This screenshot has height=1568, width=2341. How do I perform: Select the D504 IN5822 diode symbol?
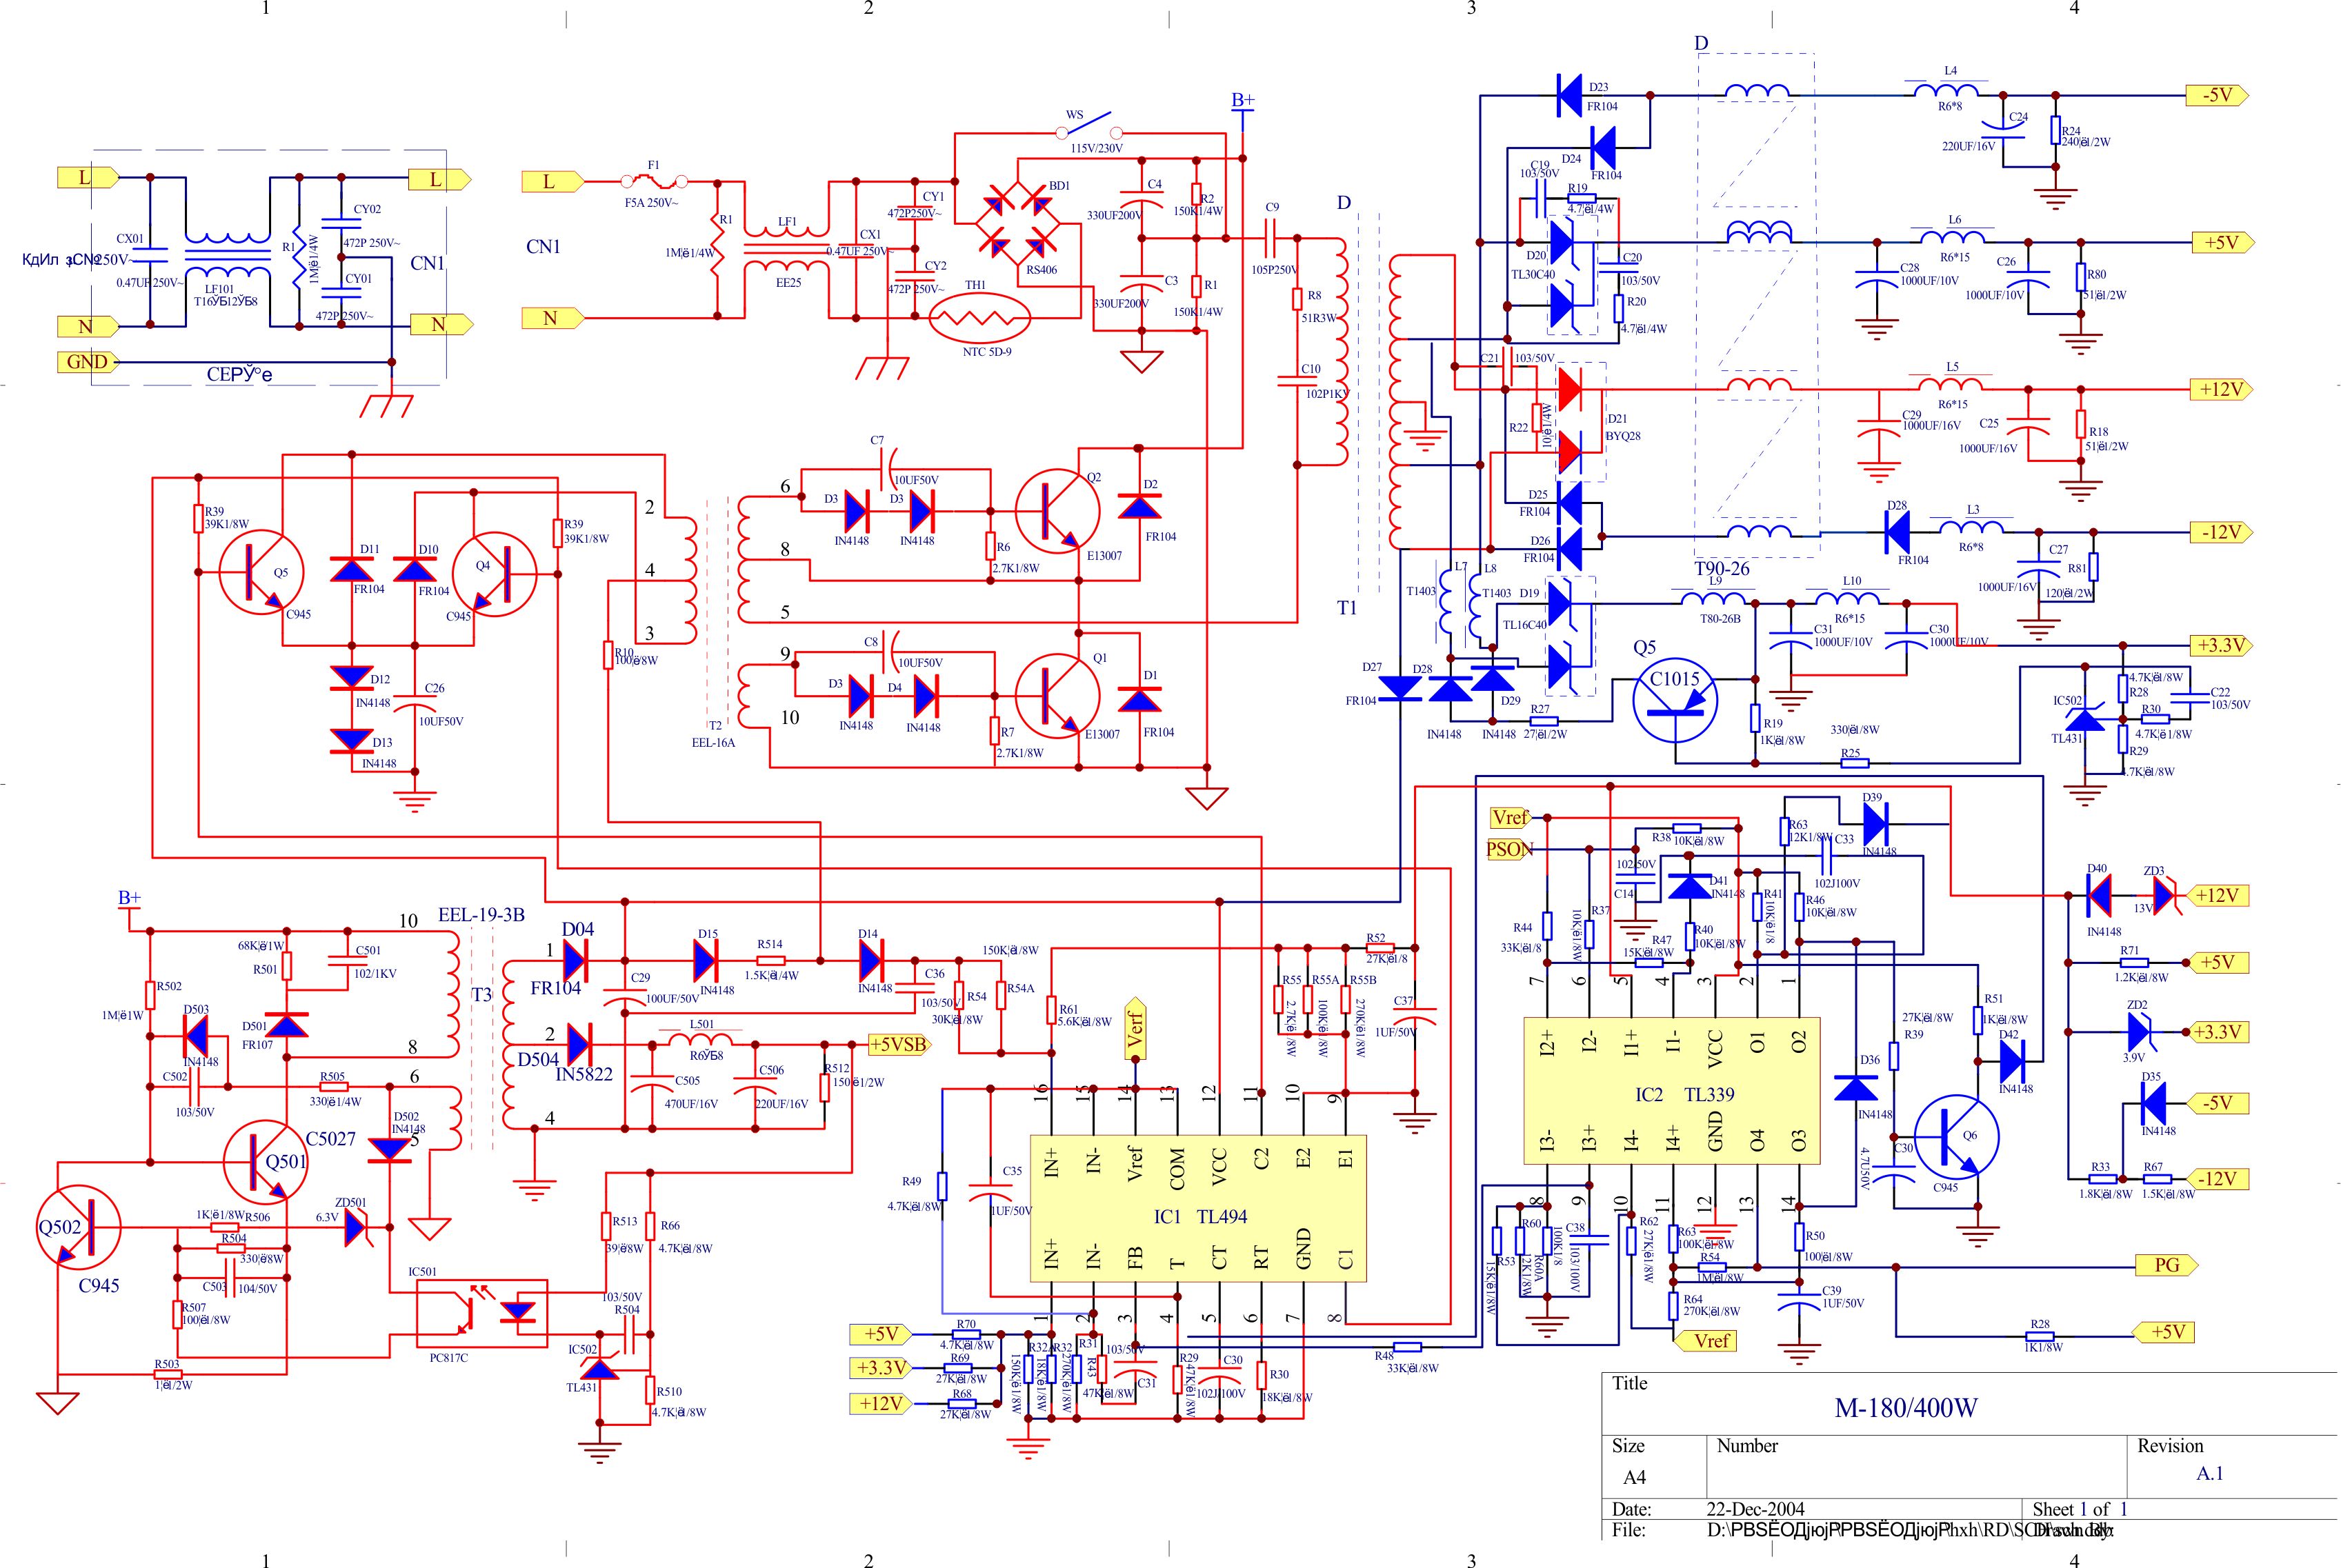tap(579, 1045)
